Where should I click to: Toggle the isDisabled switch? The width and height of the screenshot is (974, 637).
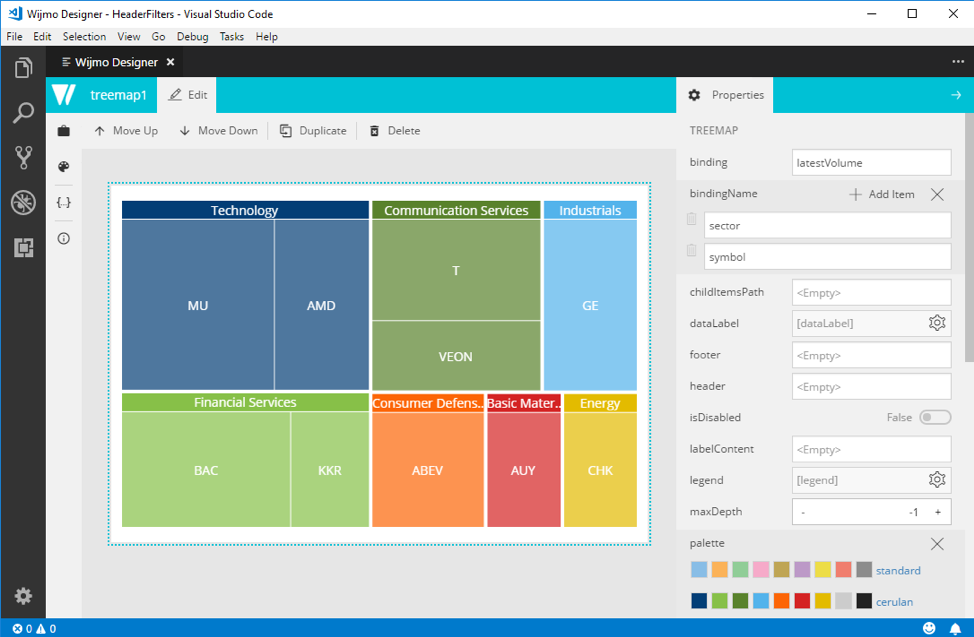934,417
